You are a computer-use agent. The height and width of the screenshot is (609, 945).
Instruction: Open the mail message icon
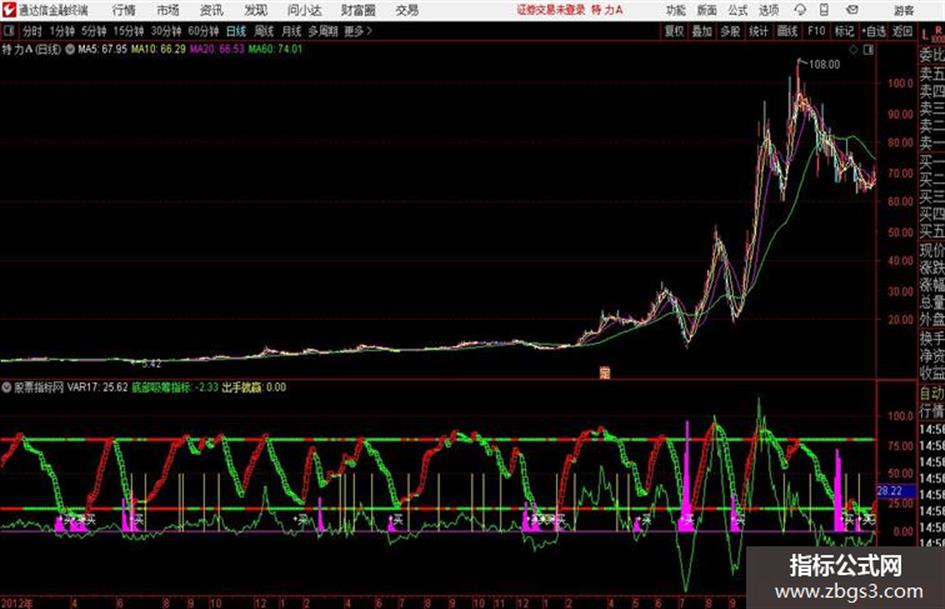pyautogui.click(x=852, y=10)
